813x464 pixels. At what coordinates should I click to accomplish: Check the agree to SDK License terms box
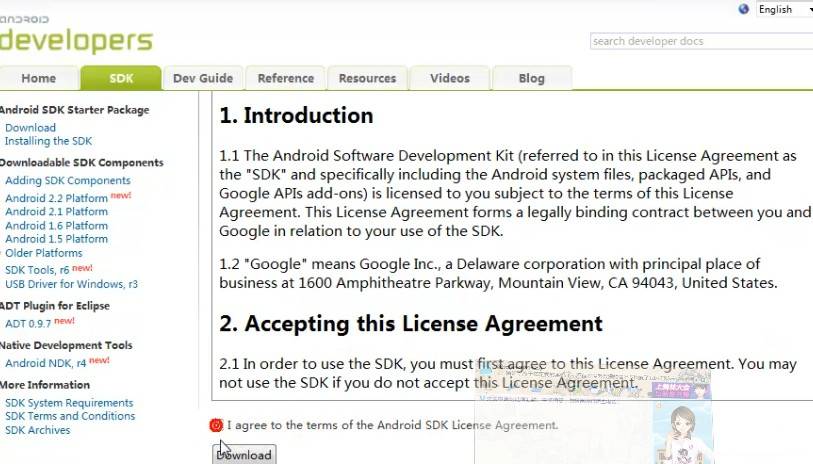216,426
